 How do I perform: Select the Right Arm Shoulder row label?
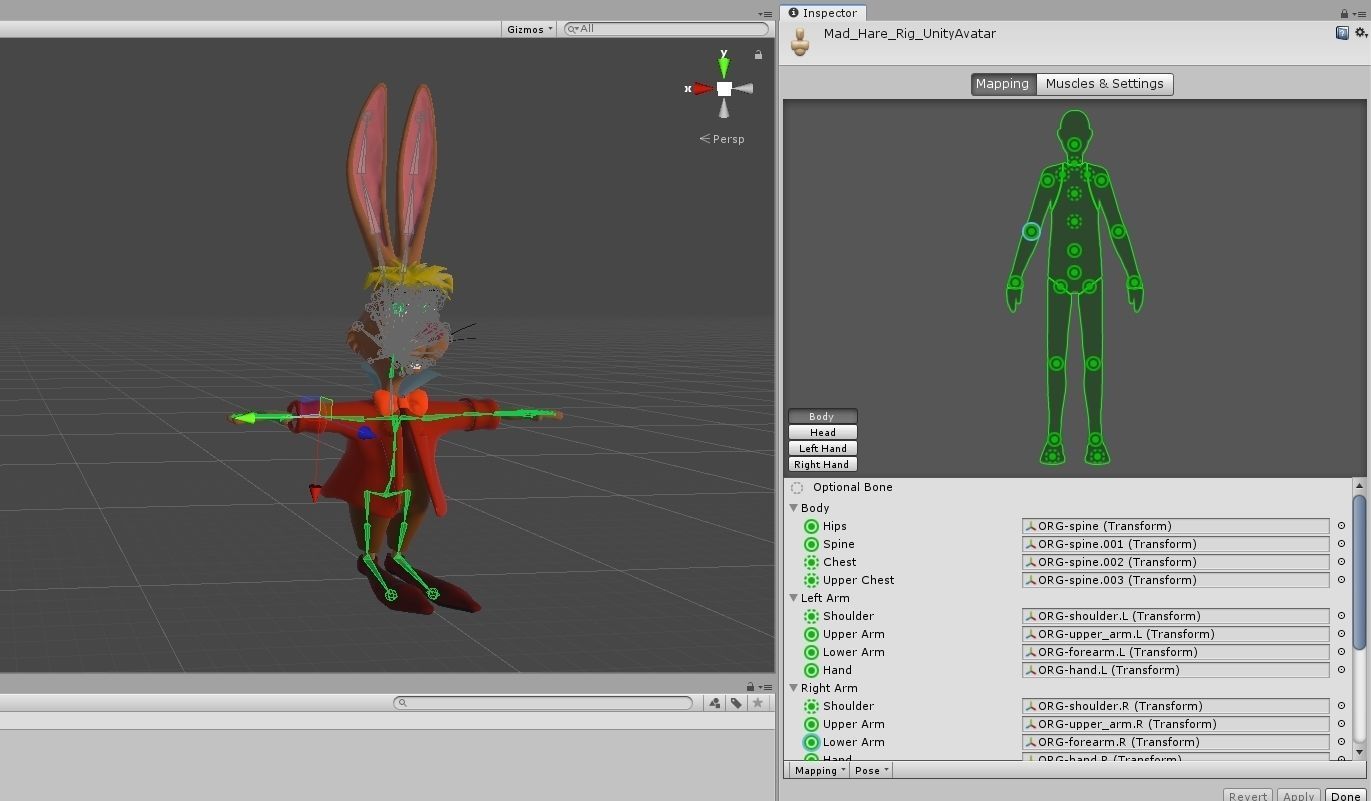click(x=848, y=706)
